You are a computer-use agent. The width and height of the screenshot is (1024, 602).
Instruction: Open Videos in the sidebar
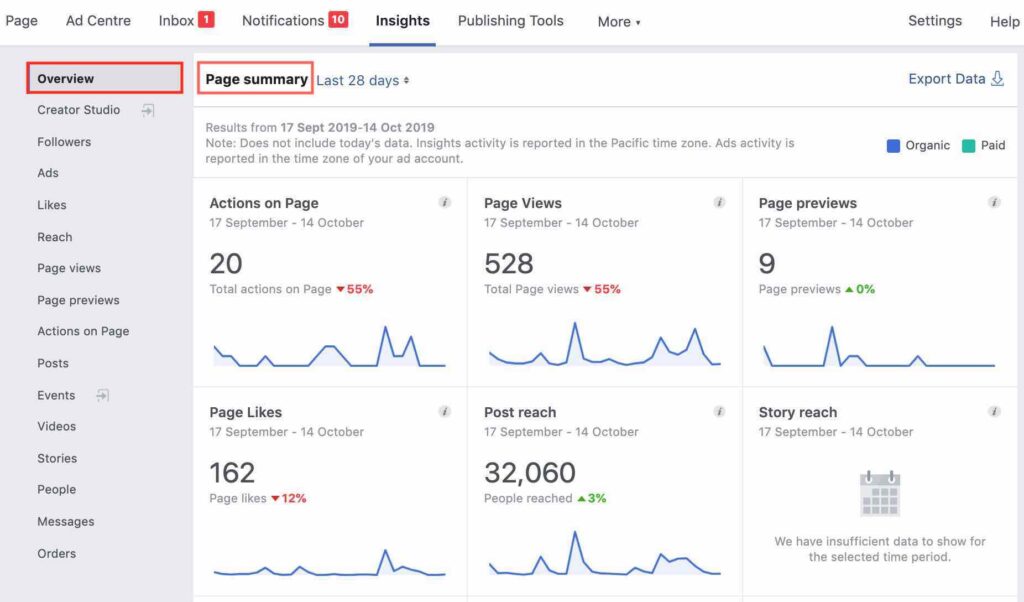(x=57, y=426)
